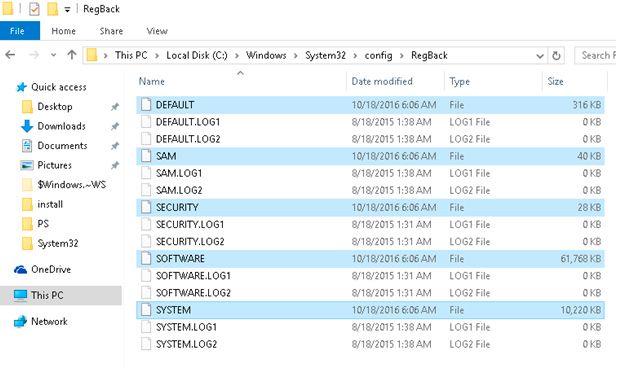
Task: Sort by the Date modified column header
Action: pyautogui.click(x=382, y=81)
